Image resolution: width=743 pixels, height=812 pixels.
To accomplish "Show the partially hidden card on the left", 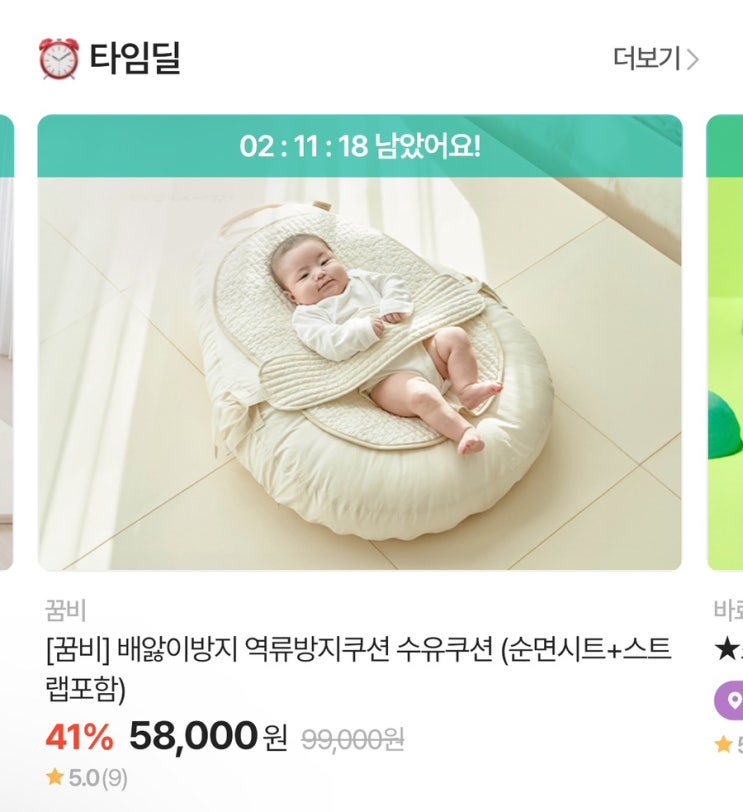I will coord(6,342).
